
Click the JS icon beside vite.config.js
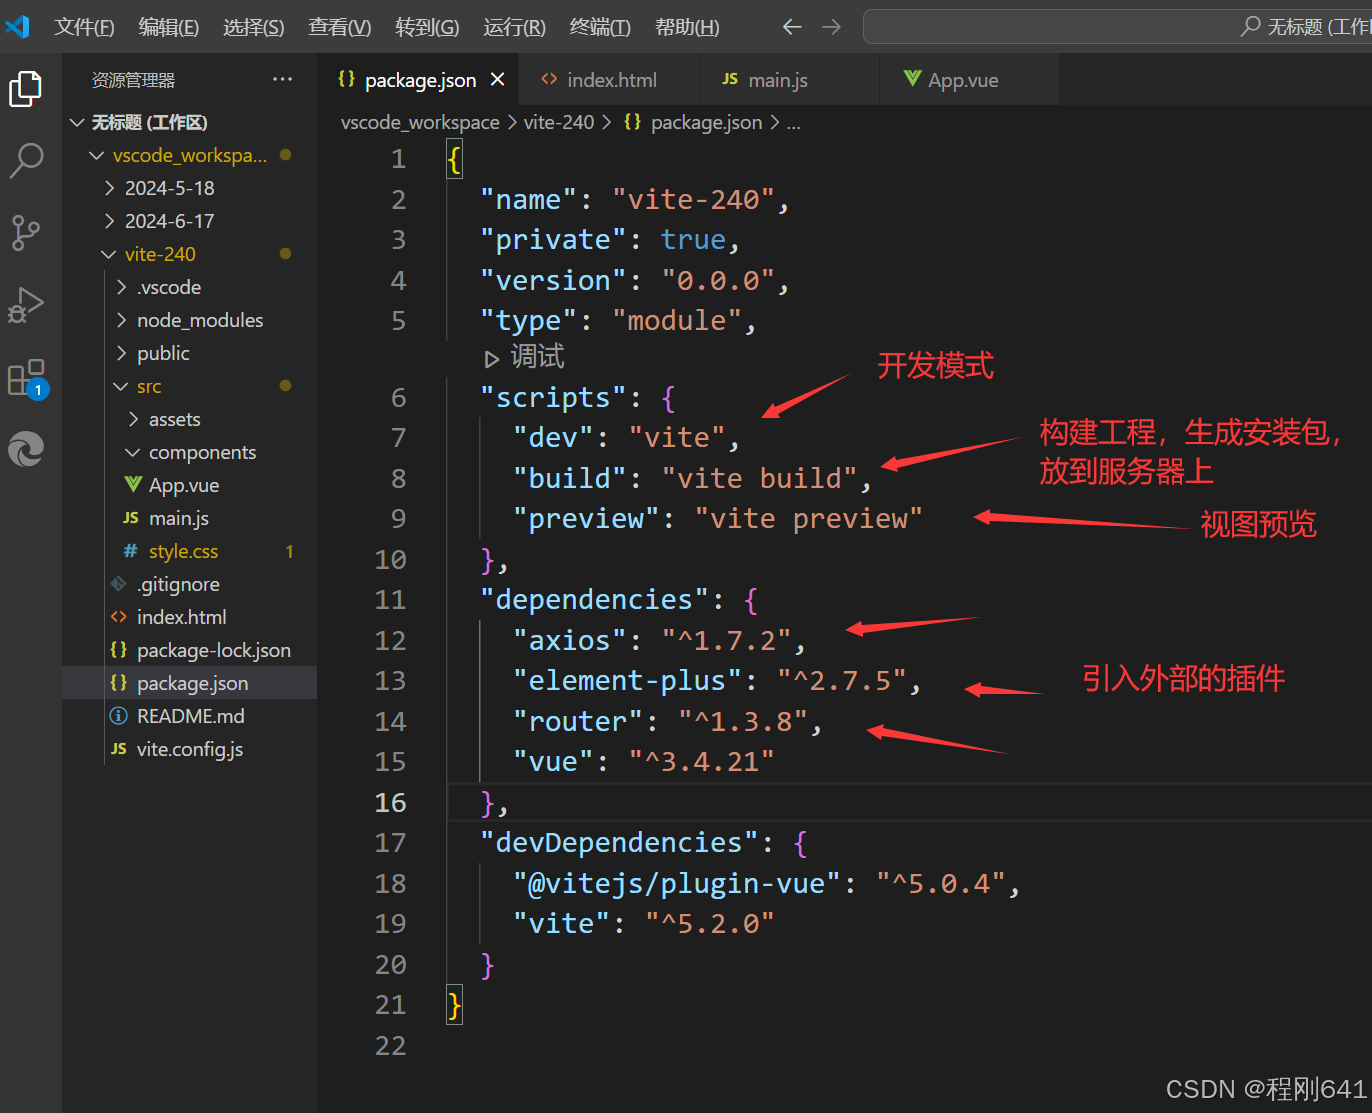119,749
